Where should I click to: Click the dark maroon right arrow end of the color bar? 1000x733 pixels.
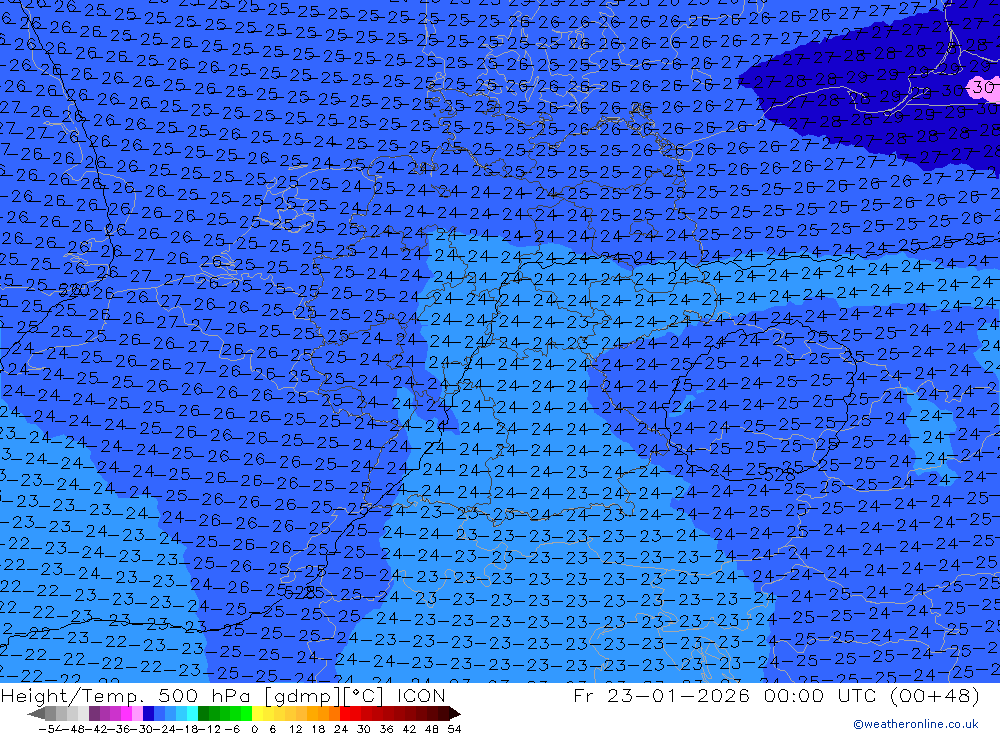454,713
